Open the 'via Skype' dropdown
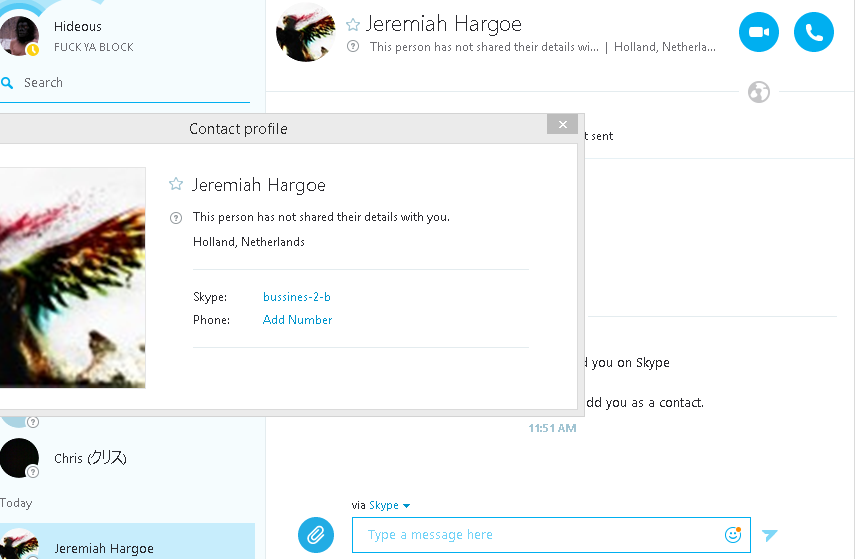Viewport: 855px width, 559px height. [x=389, y=506]
